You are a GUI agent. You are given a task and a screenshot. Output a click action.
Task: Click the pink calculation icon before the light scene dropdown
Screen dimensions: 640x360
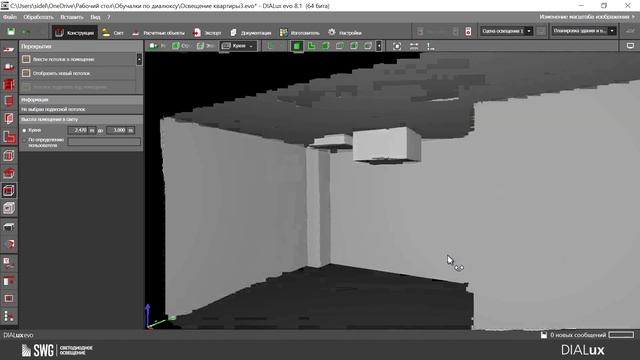[x=468, y=31]
